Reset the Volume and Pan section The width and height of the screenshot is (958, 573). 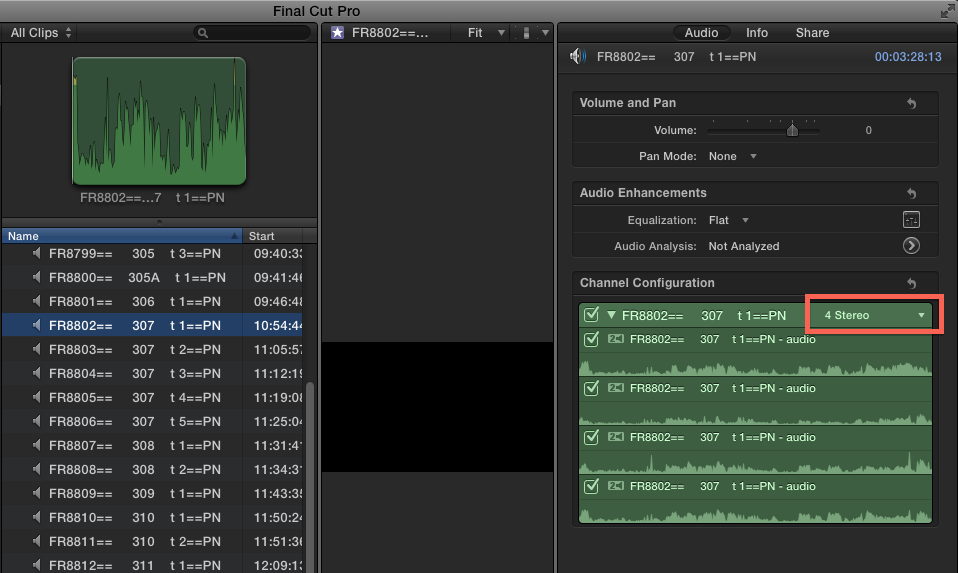[911, 103]
